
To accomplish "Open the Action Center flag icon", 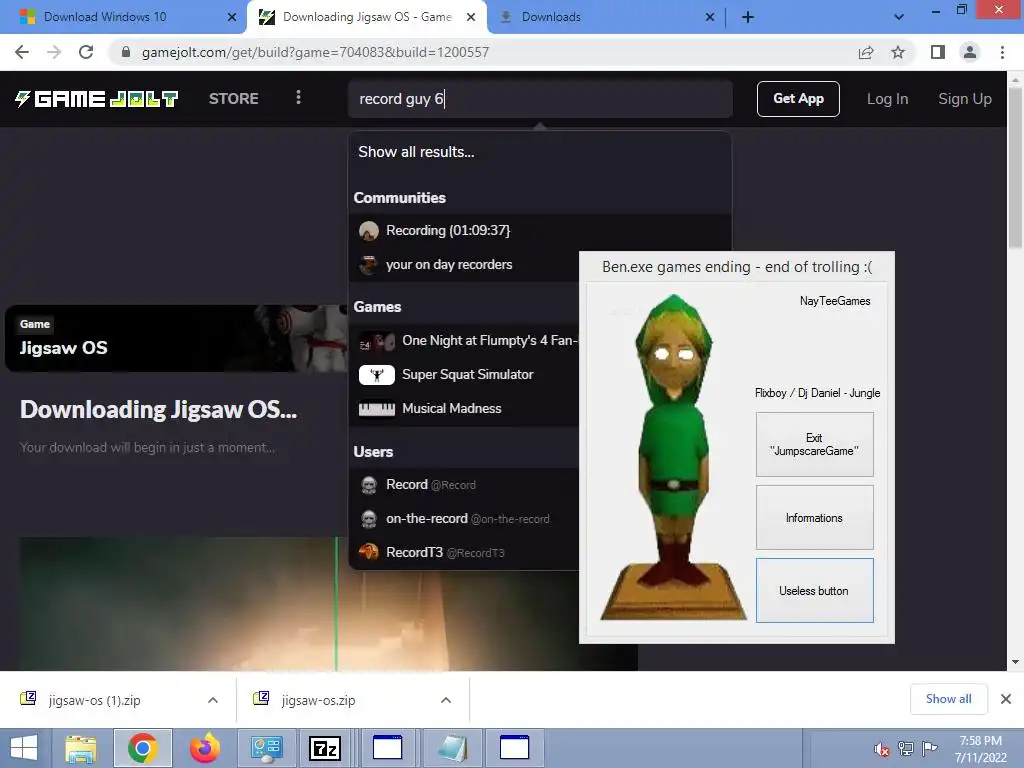I will click(x=929, y=749).
